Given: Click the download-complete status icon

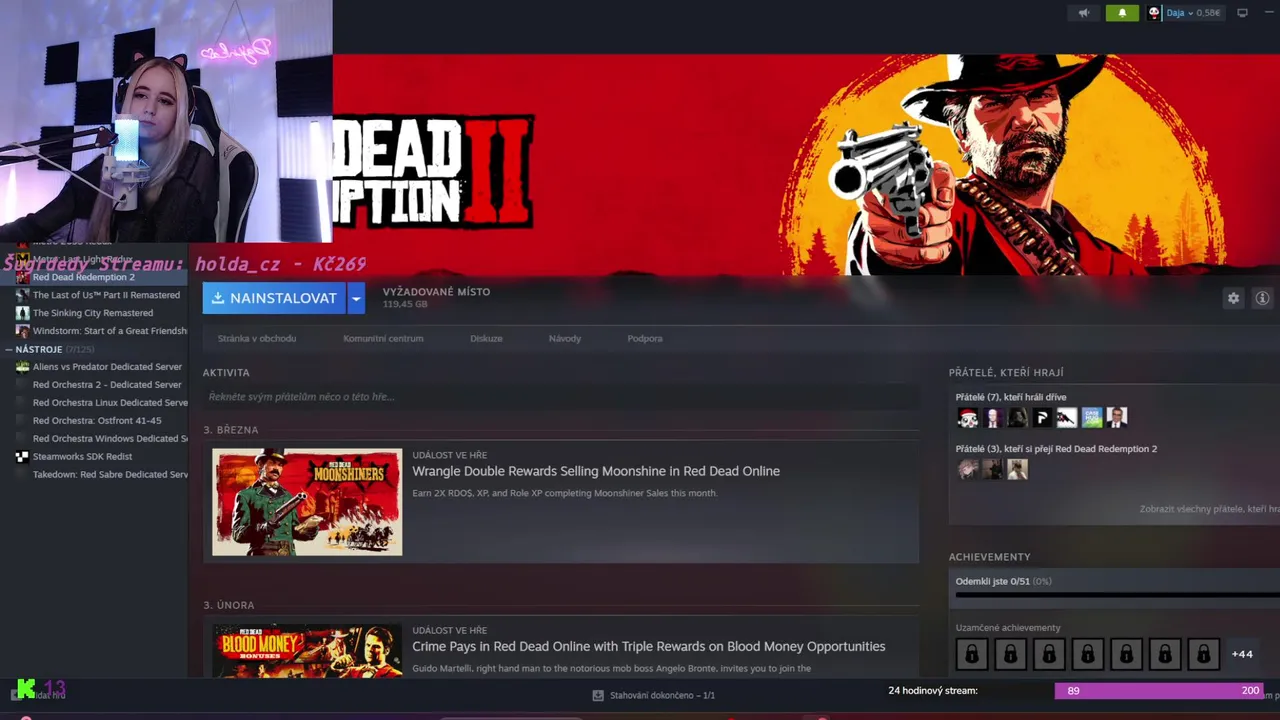Looking at the screenshot, I should coord(598,695).
